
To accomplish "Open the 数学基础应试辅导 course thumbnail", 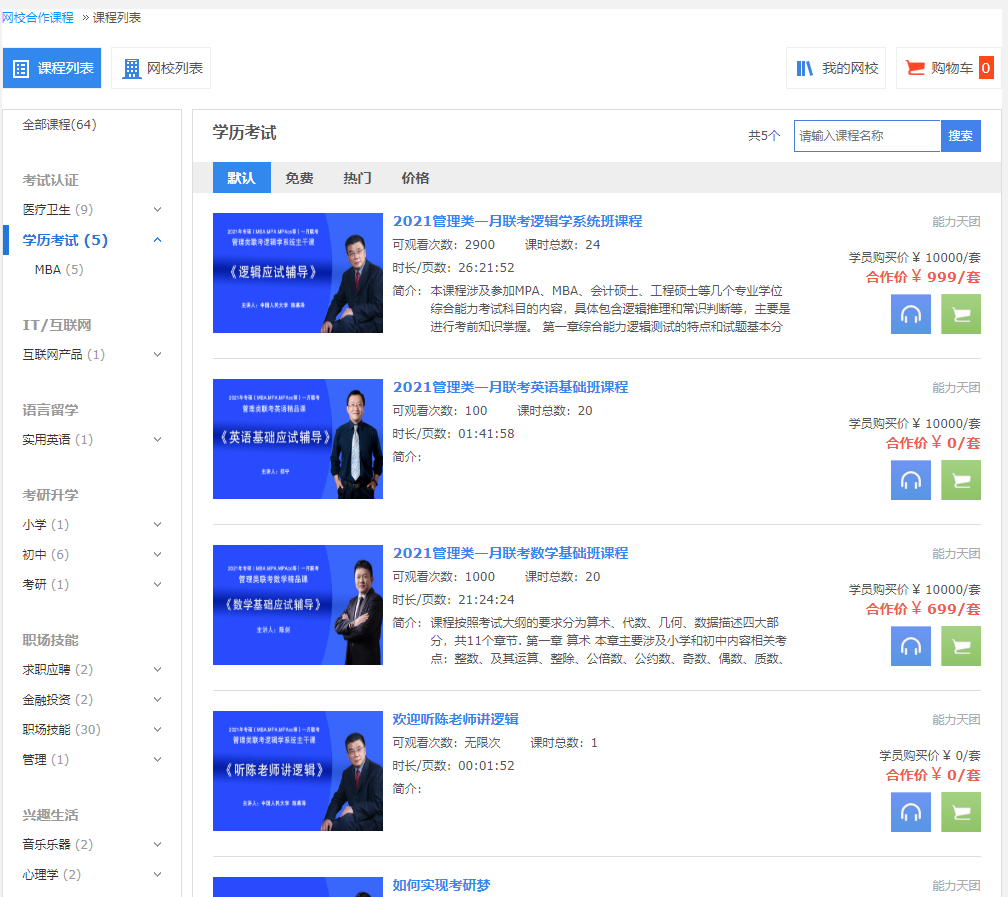I will click(x=298, y=605).
